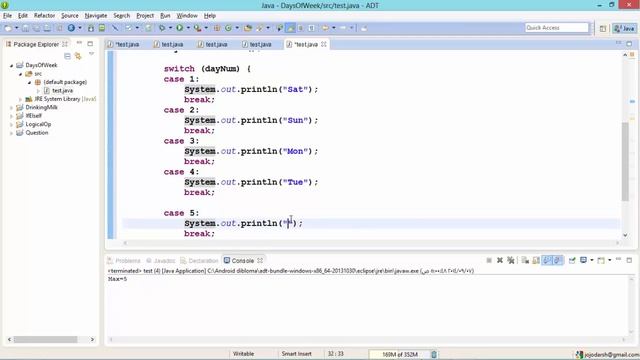Switch to the Javadoc tab
The image size is (640, 360).
(x=161, y=260)
